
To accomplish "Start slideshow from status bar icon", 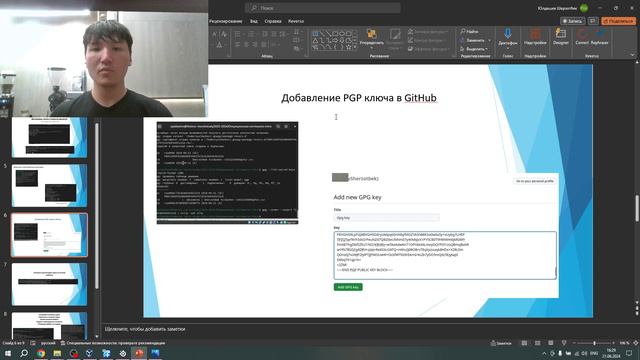I will [x=564, y=343].
